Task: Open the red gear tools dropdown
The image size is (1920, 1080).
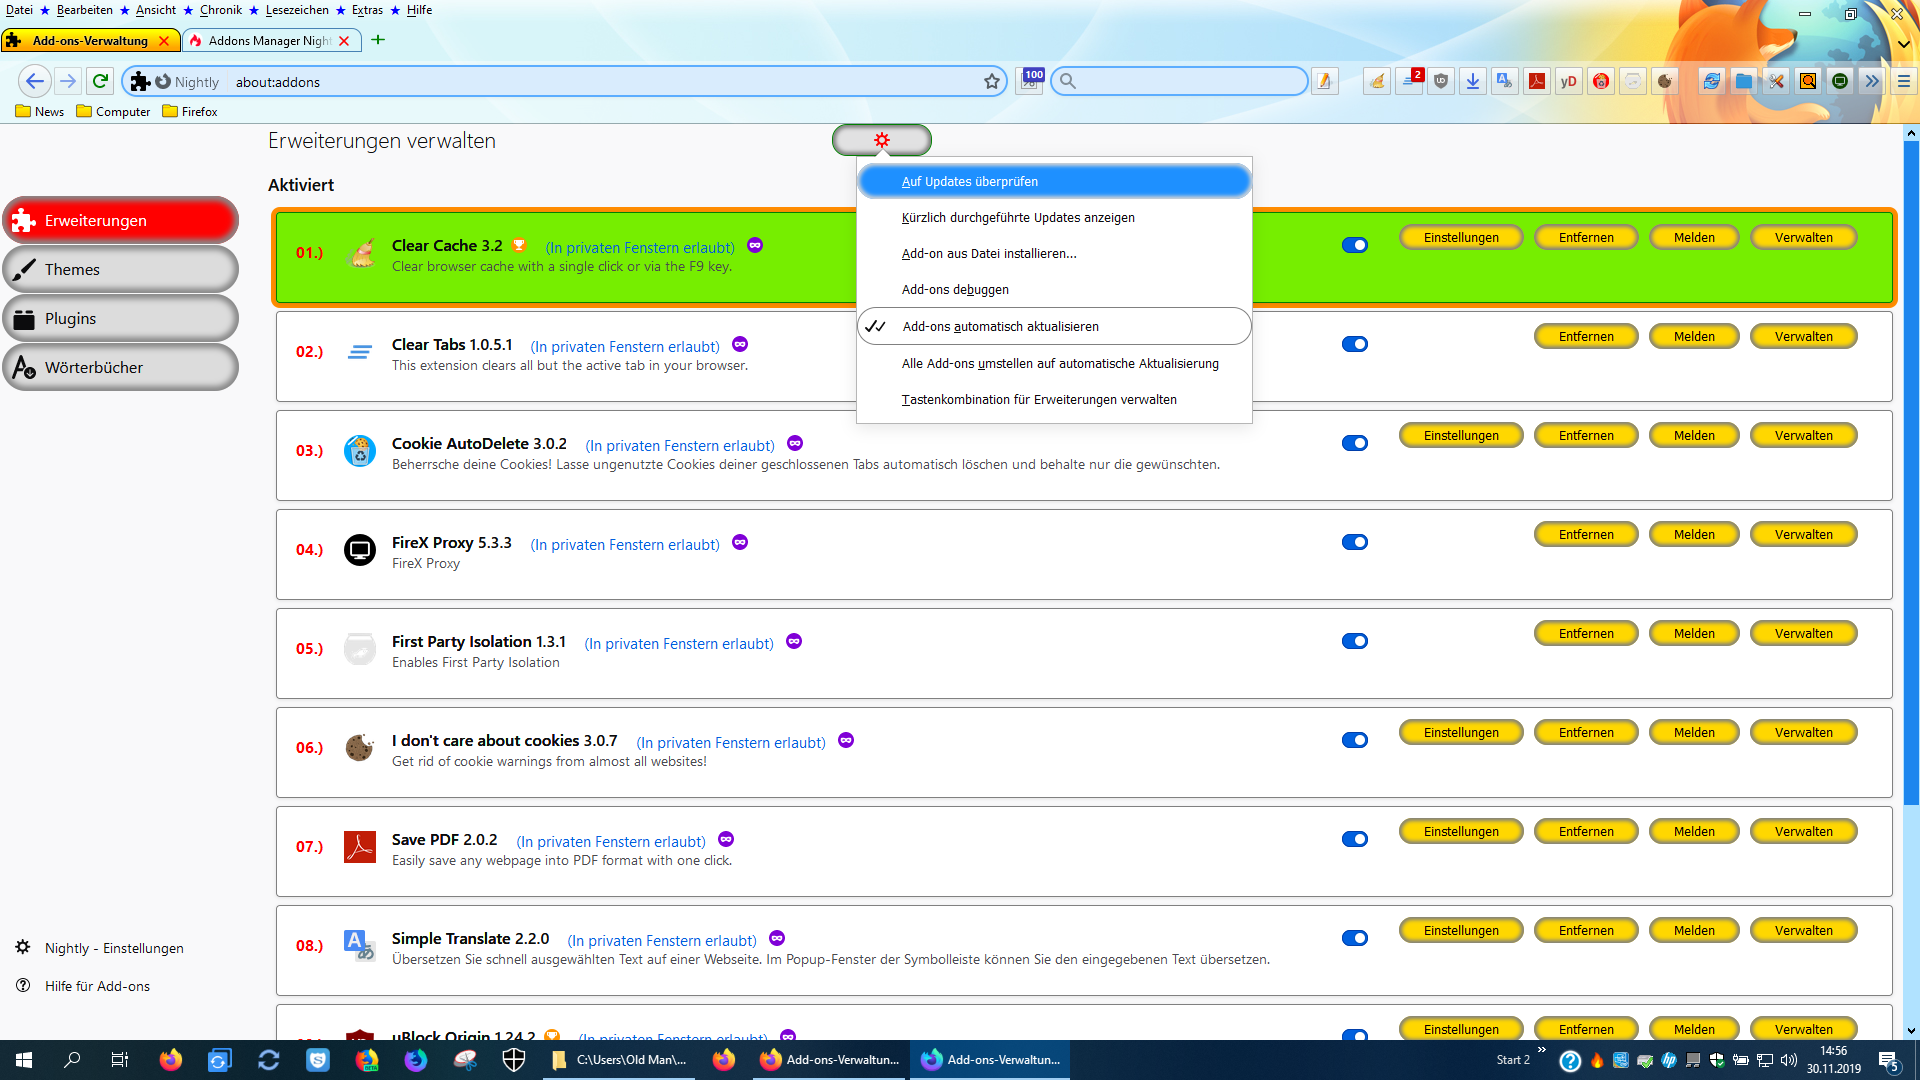Action: click(x=881, y=140)
